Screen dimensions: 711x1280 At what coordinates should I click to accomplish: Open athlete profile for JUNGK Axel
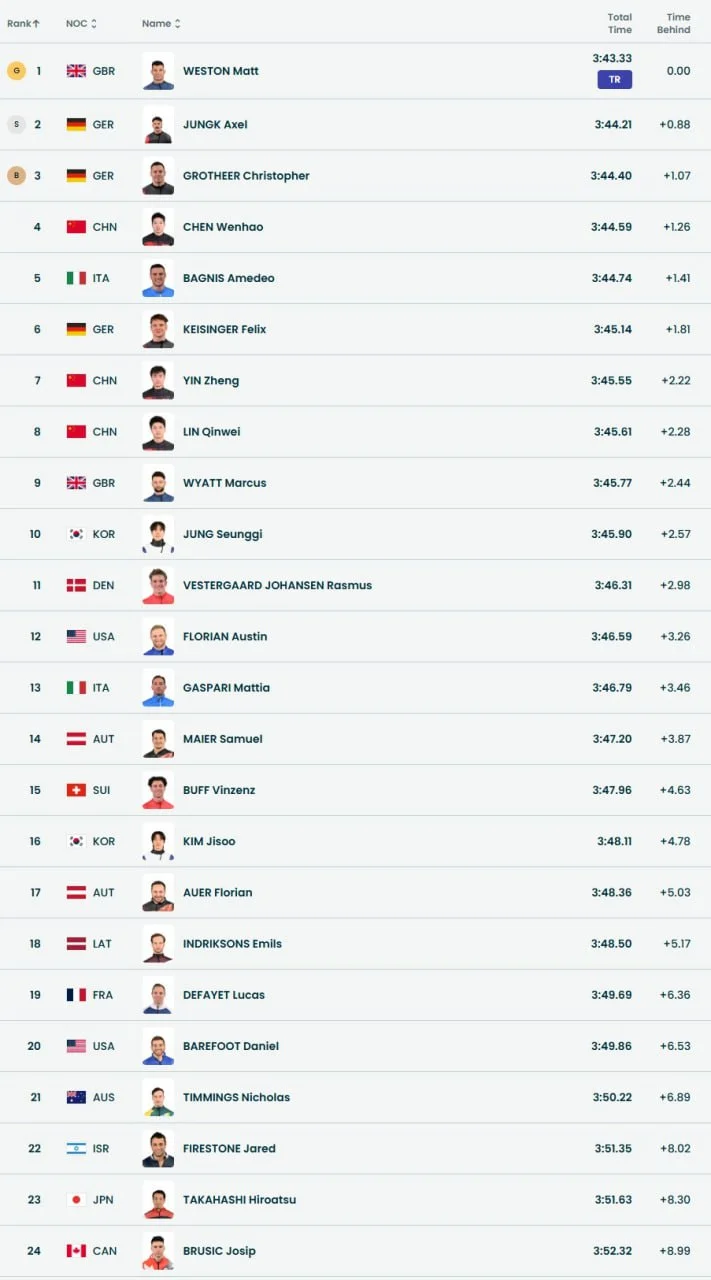(215, 125)
